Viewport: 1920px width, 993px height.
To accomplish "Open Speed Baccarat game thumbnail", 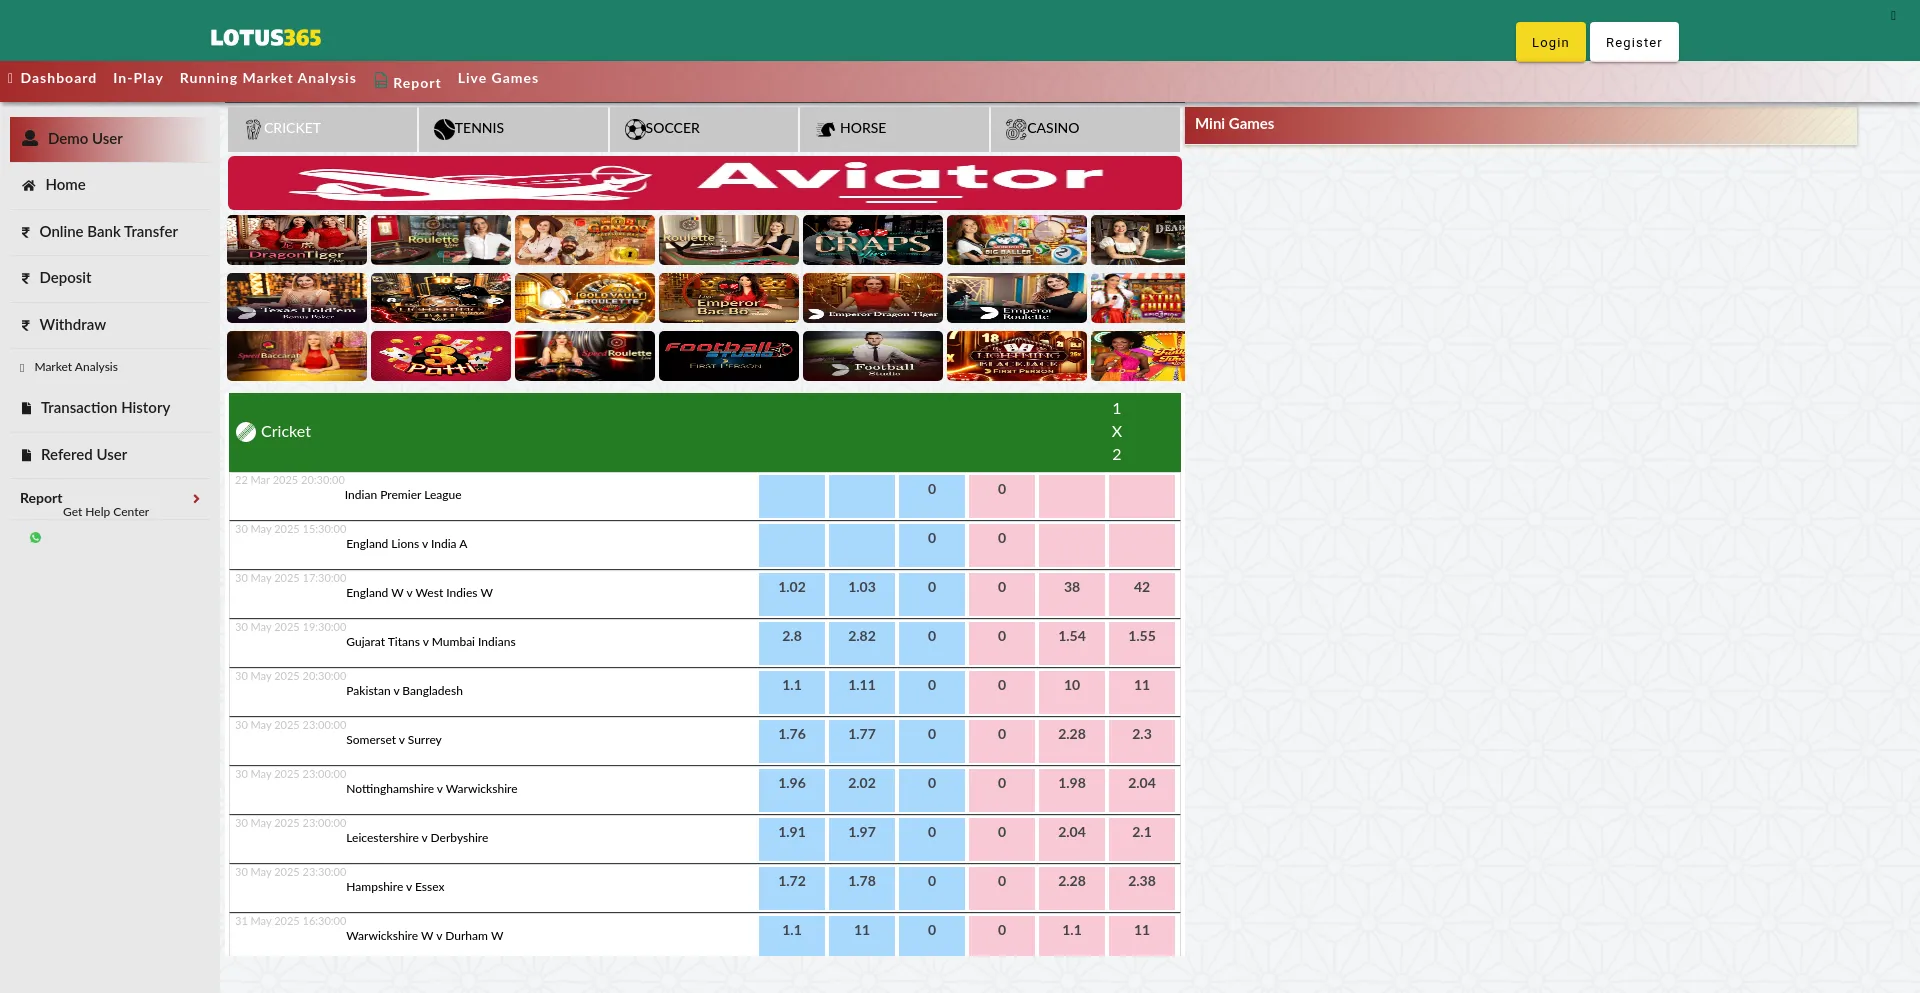I will coord(297,356).
